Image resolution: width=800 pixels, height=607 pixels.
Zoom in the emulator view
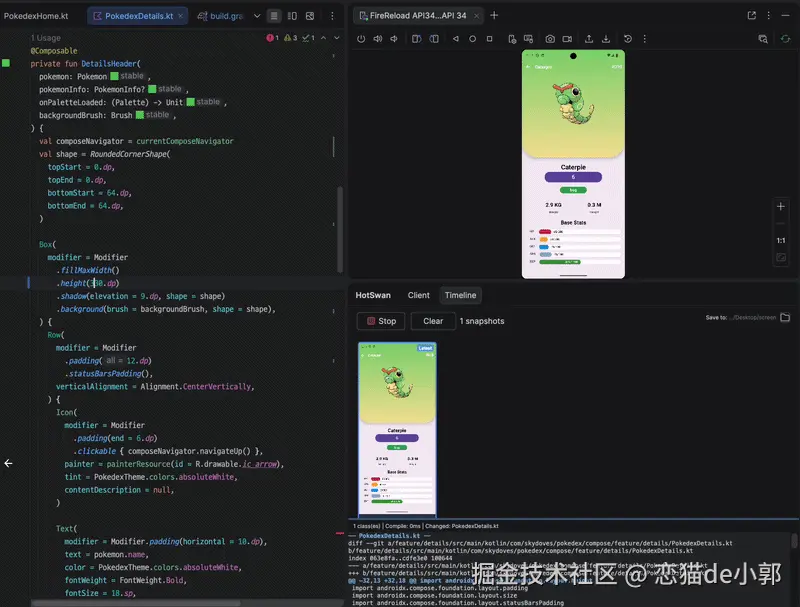[781, 207]
